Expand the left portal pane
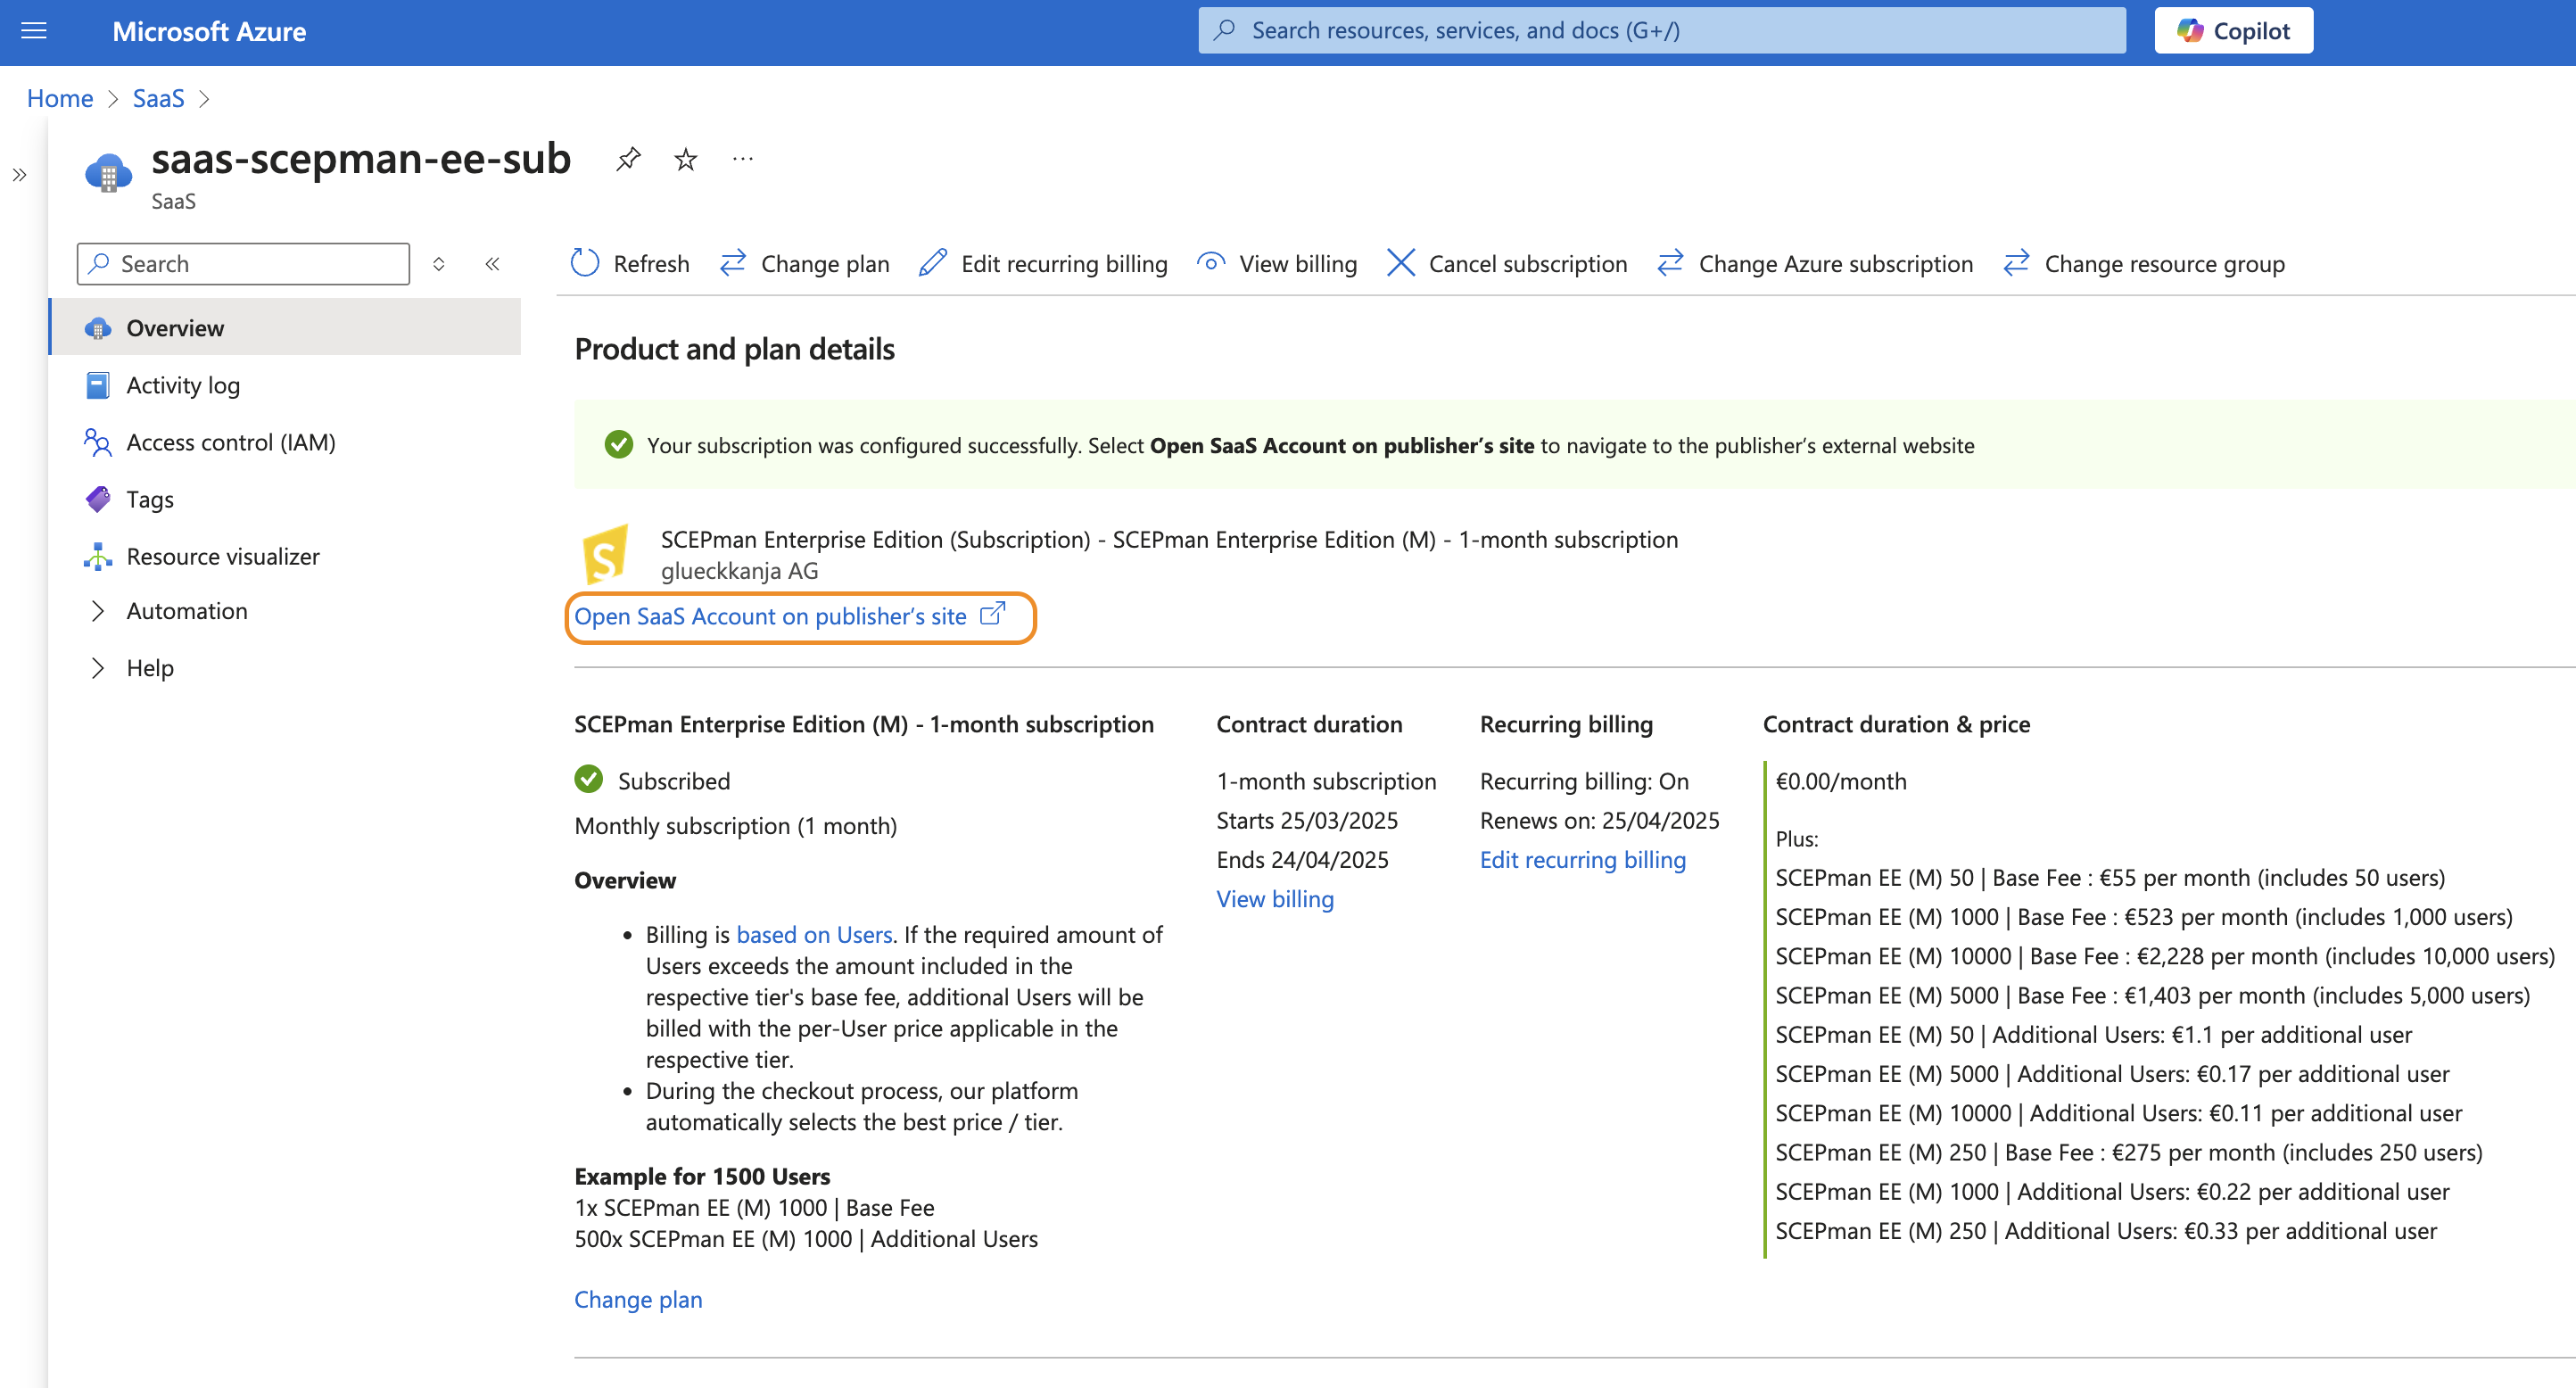 tap(20, 176)
